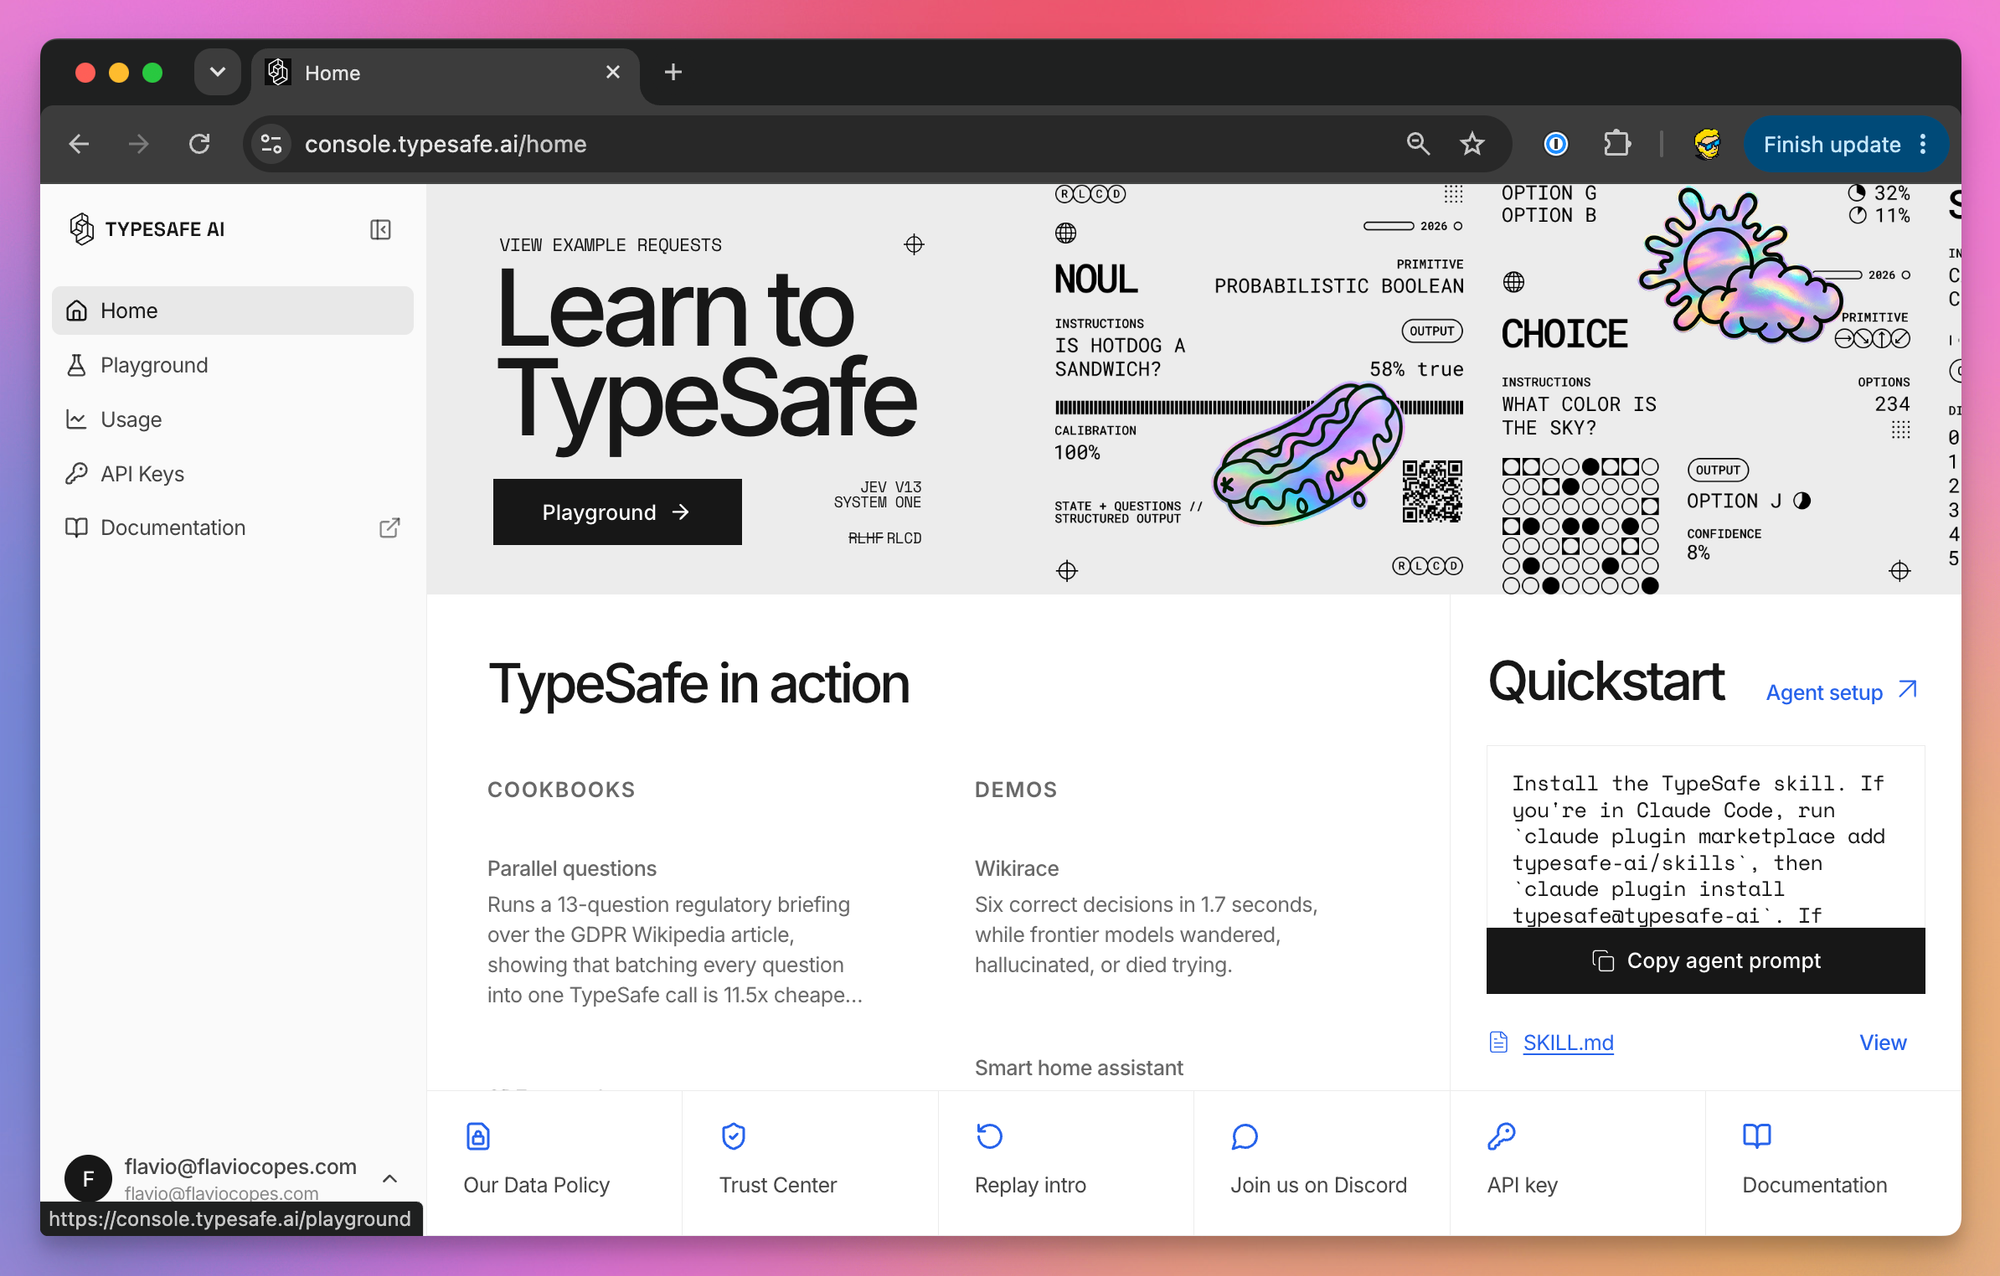Viewport: 2000px width, 1276px height.
Task: Open Usage in the sidebar
Action: click(232, 419)
